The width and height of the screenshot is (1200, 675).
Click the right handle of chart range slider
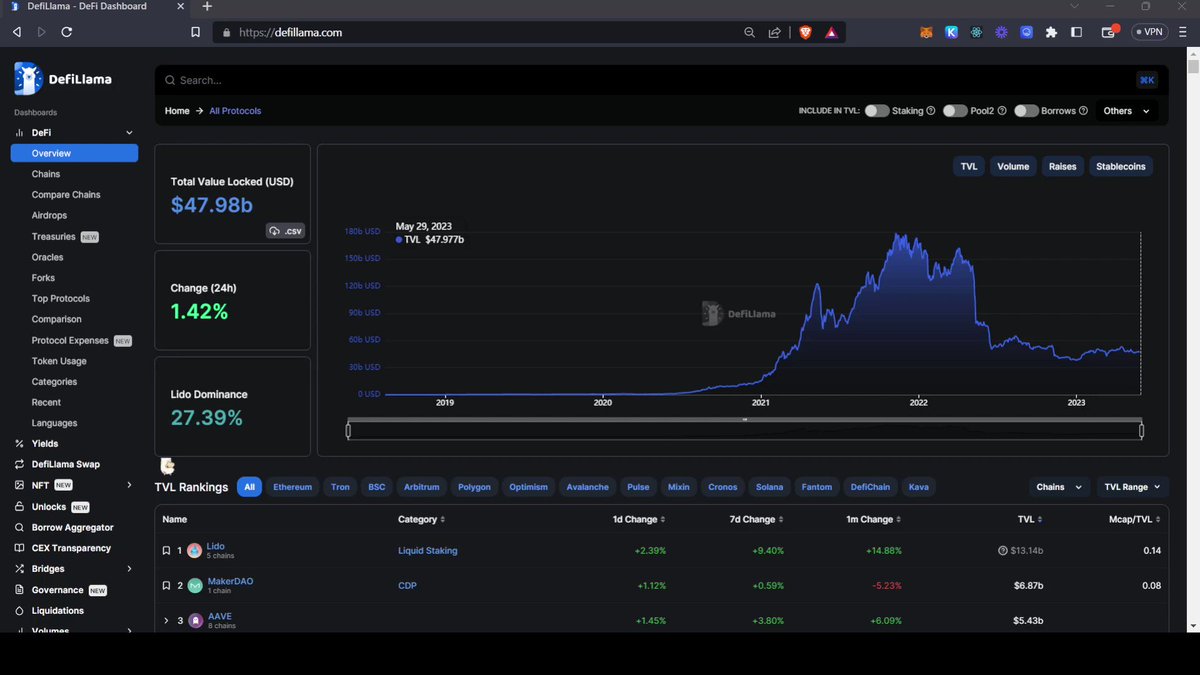[1141, 431]
